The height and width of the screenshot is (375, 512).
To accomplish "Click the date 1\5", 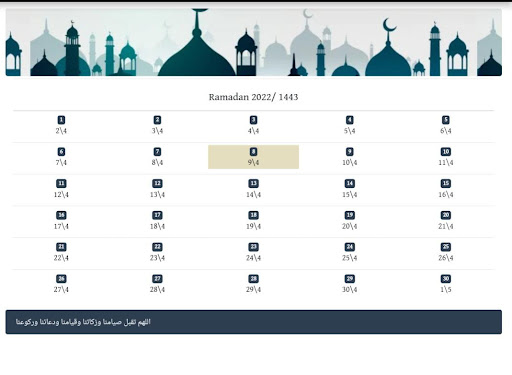I will click(x=446, y=289).
